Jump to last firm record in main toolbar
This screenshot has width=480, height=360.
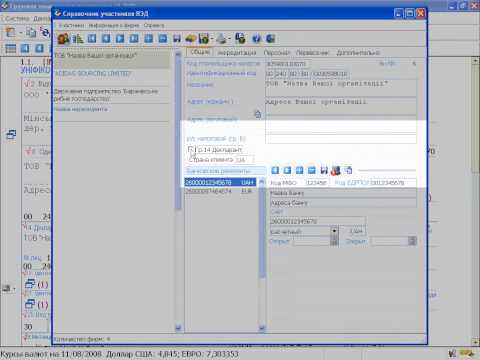pos(134,39)
